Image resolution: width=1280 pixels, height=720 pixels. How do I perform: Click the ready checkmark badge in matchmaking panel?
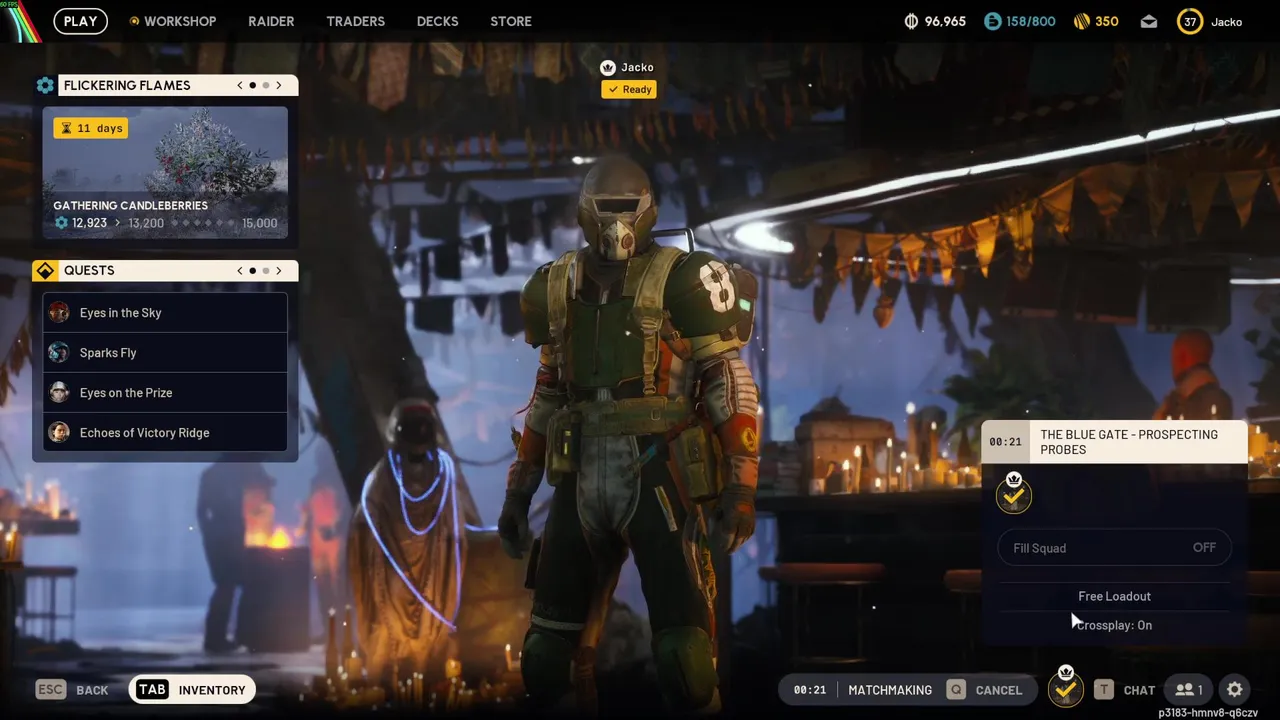1014,494
